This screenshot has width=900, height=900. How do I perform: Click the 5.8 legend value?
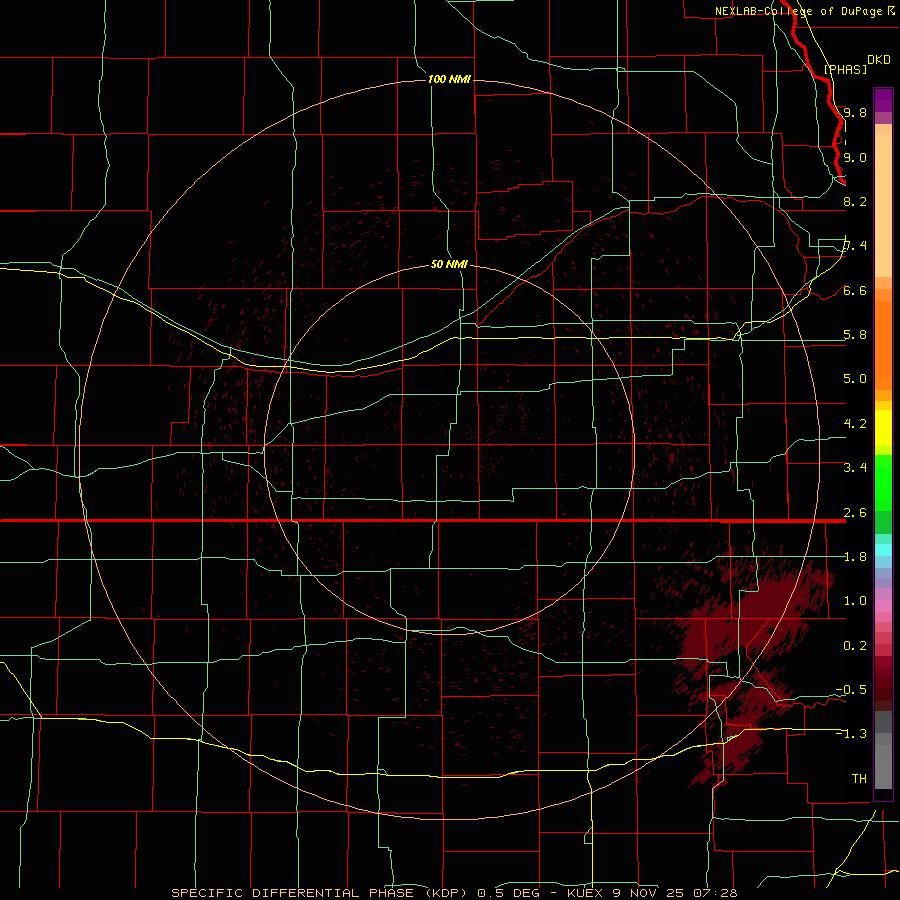[x=855, y=335]
